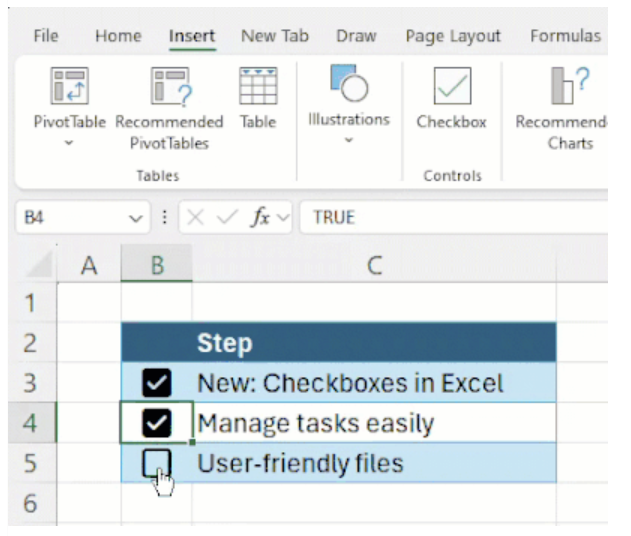Check the User-friendly files checkbox

click(x=157, y=463)
